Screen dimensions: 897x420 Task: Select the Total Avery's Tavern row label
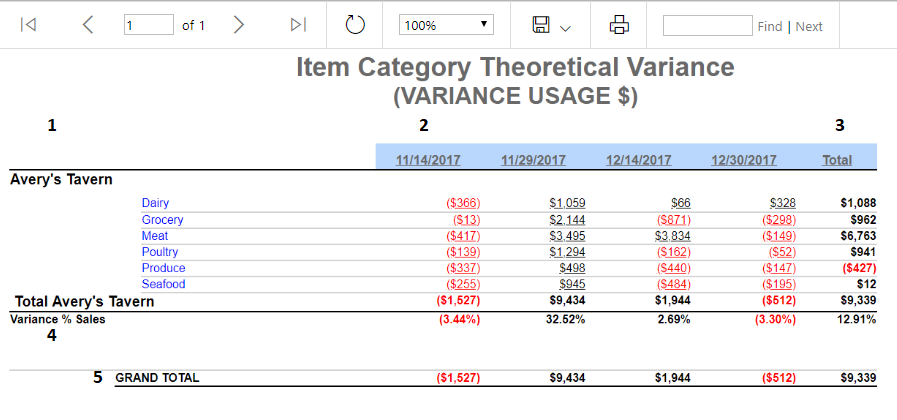point(85,302)
